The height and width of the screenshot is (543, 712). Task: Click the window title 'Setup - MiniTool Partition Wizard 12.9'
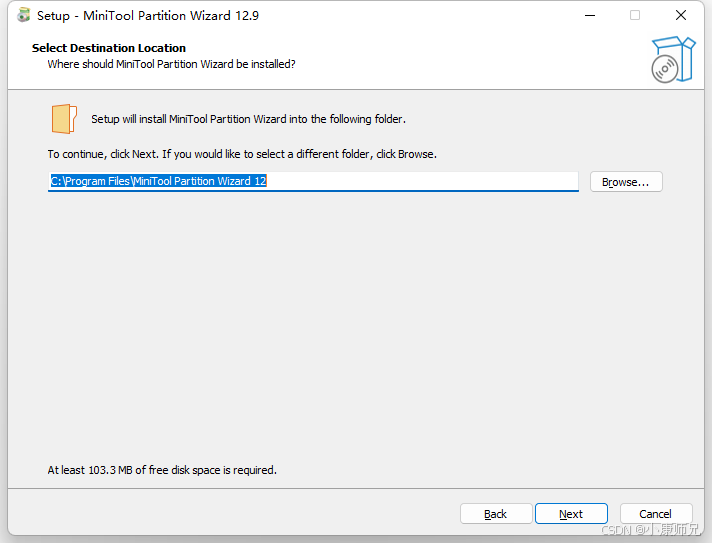[x=148, y=15]
